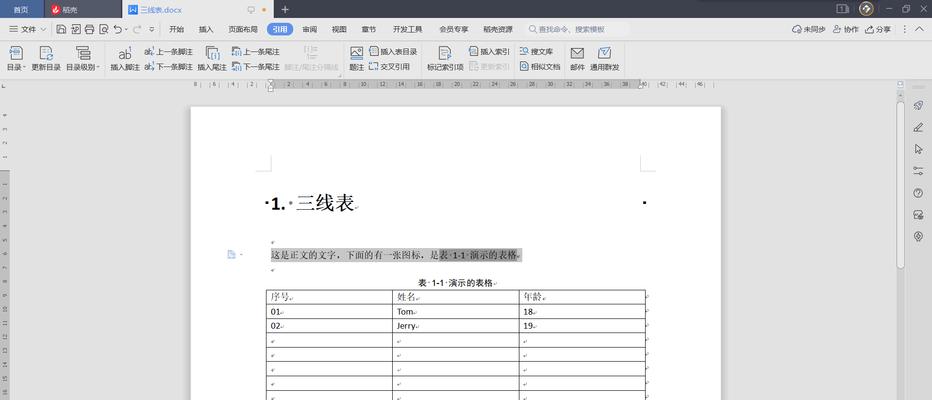Open the 会员专享 tab

[x=454, y=29]
